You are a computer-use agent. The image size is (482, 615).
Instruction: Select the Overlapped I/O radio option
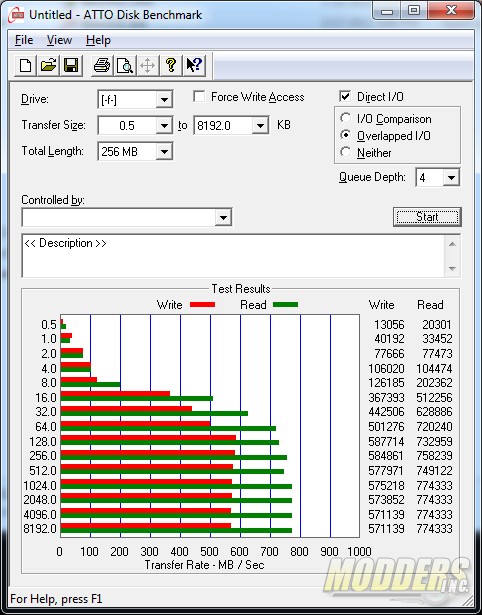346,135
